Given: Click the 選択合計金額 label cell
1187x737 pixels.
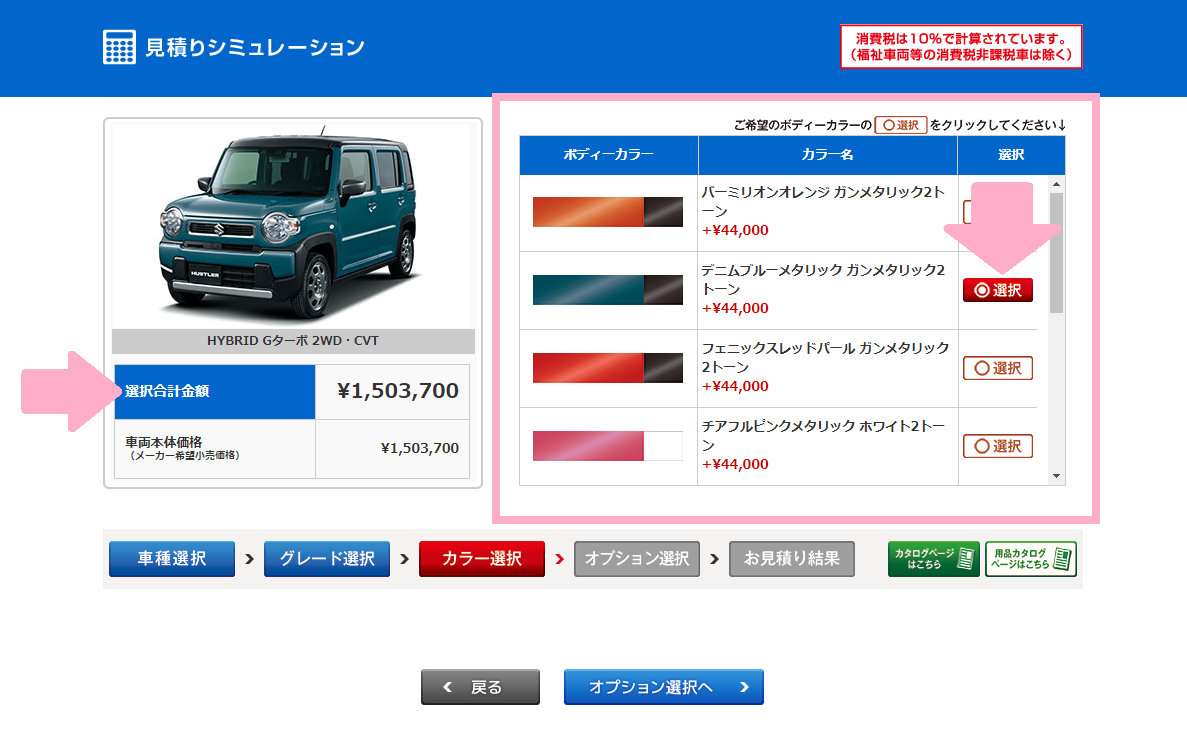Looking at the screenshot, I should pyautogui.click(x=215, y=392).
